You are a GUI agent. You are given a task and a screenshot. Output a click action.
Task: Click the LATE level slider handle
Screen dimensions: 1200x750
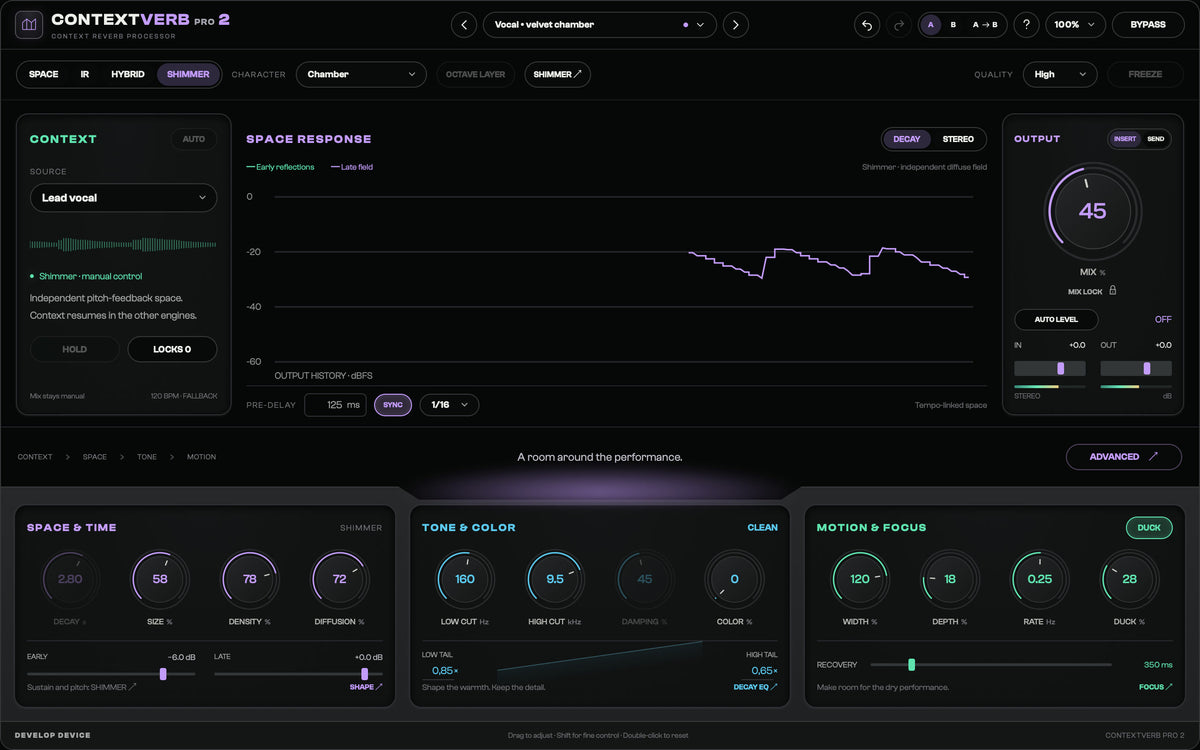click(365, 674)
